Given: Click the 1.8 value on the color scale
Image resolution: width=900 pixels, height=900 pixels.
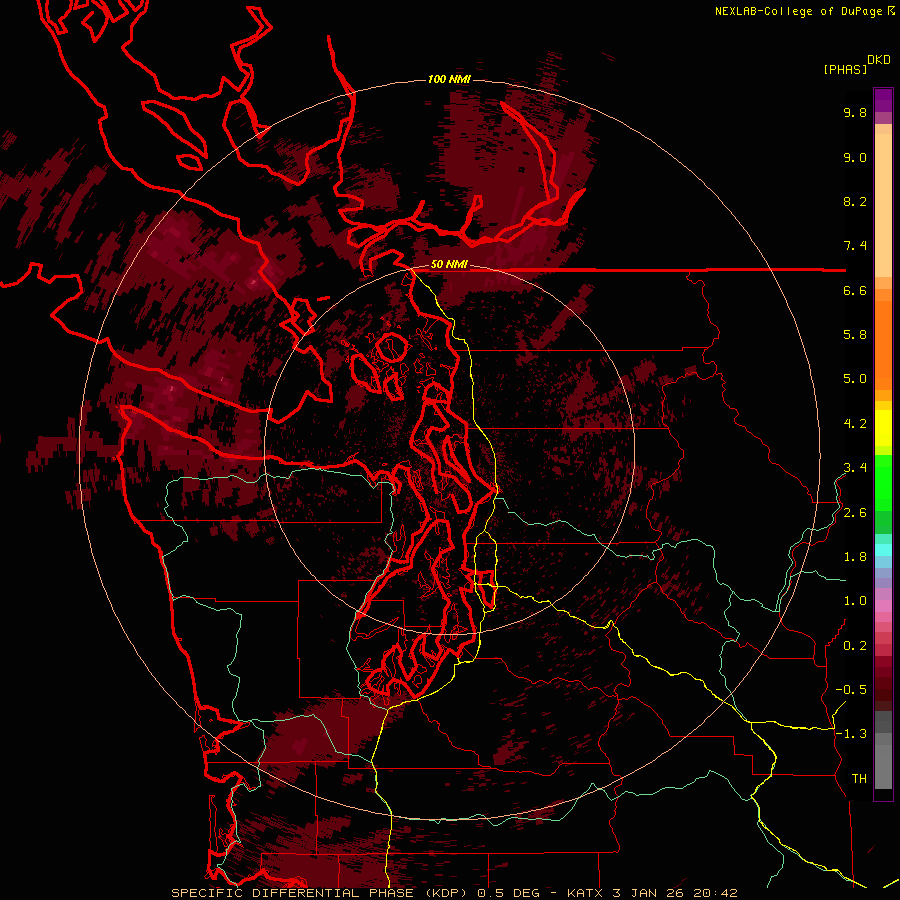Looking at the screenshot, I should point(855,557).
